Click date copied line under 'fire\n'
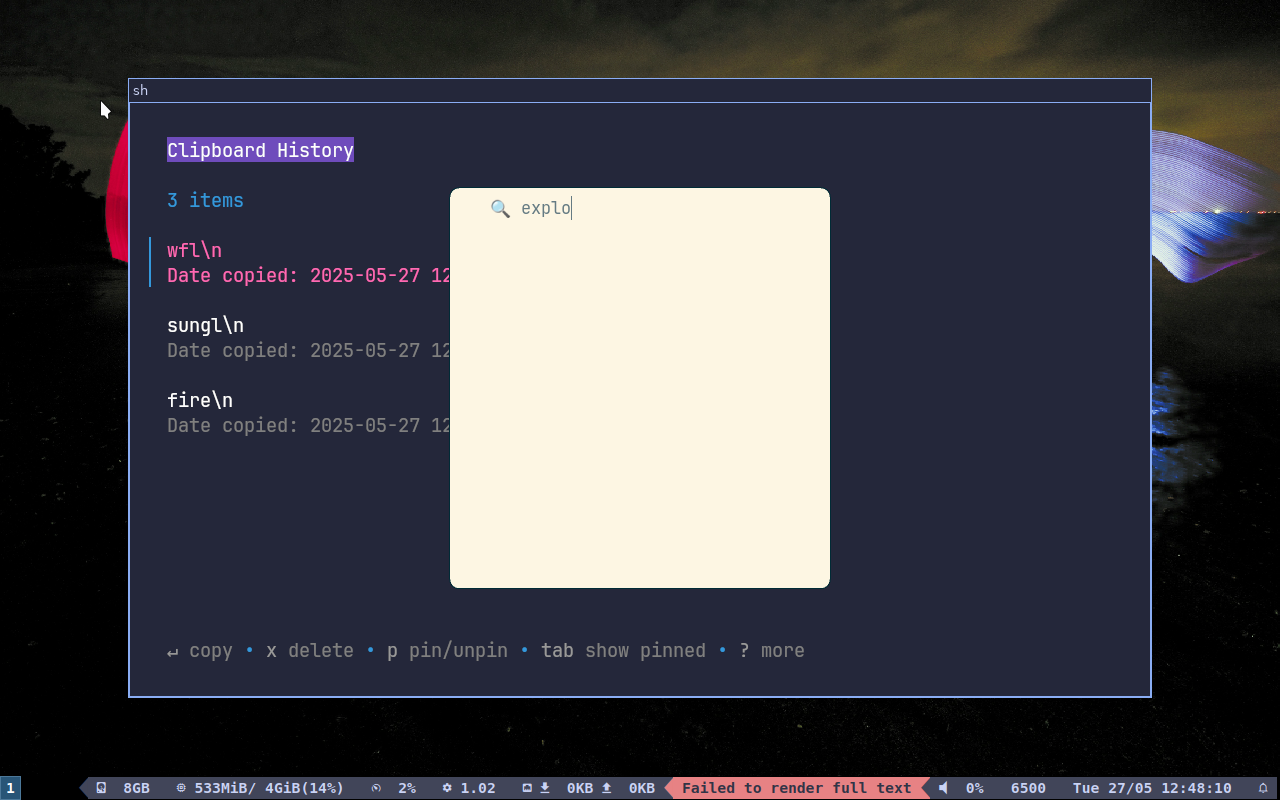 [308, 425]
